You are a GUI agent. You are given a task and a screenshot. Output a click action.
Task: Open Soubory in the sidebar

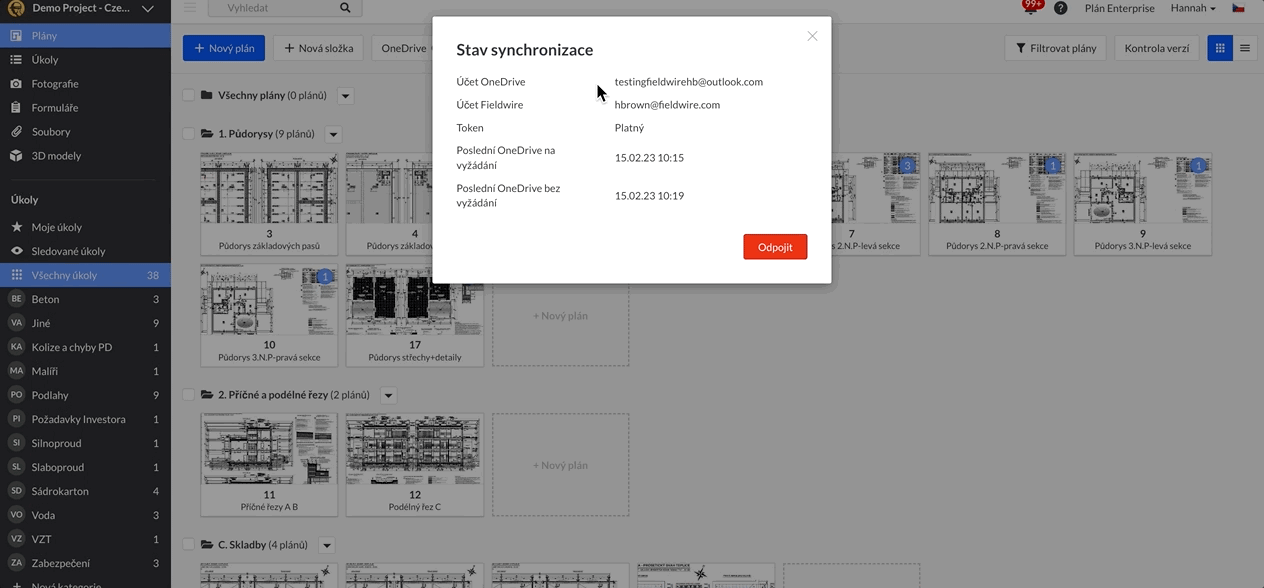click(x=85, y=131)
